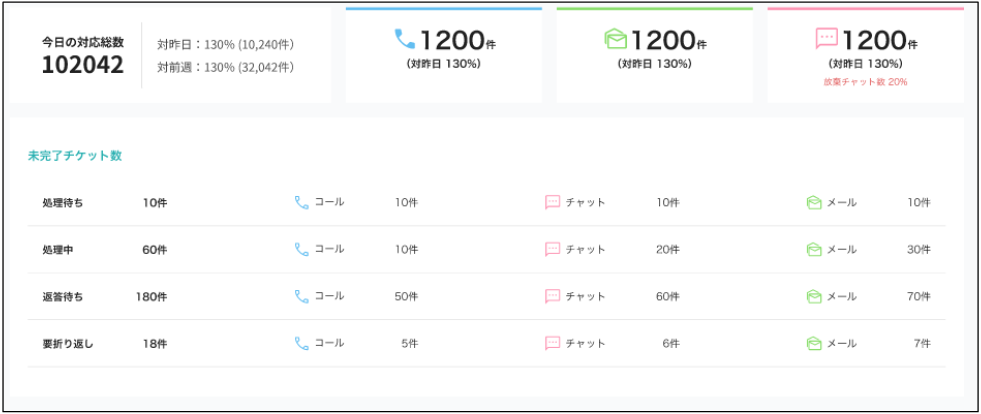The height and width of the screenshot is (414, 981).
Task: Click the 未完了チケット数 section heading
Action: pyautogui.click(x=75, y=156)
